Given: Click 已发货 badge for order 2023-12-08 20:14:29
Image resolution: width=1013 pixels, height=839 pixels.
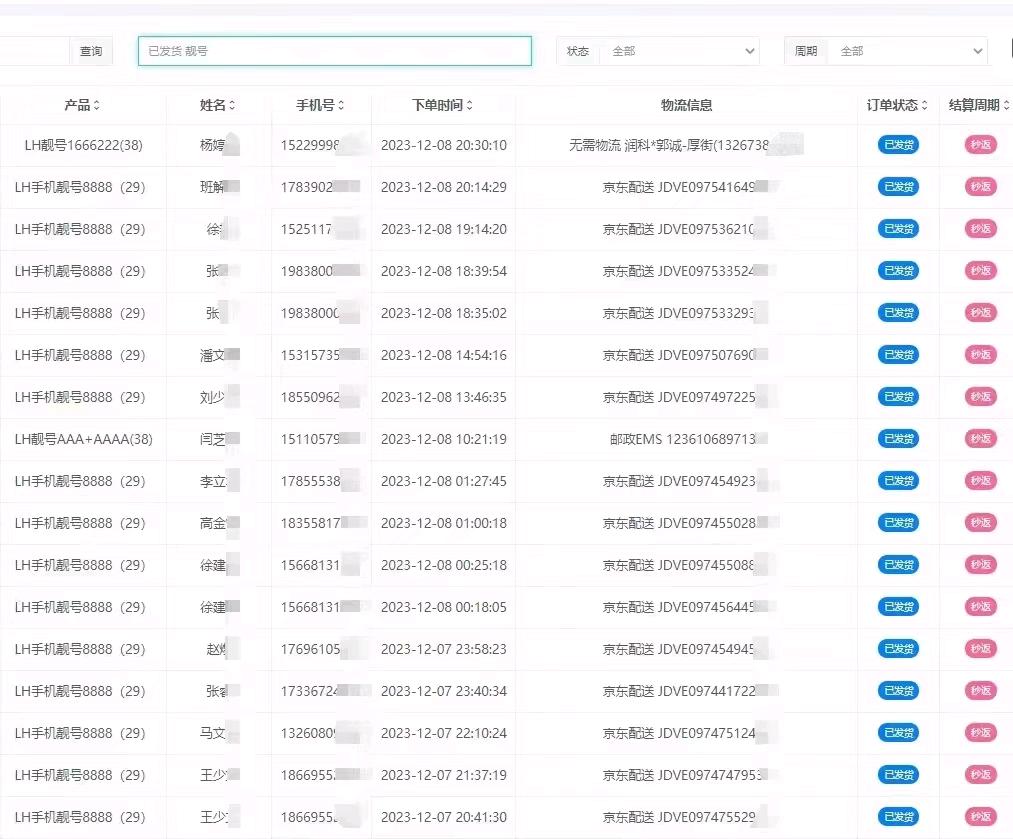Looking at the screenshot, I should tap(898, 187).
